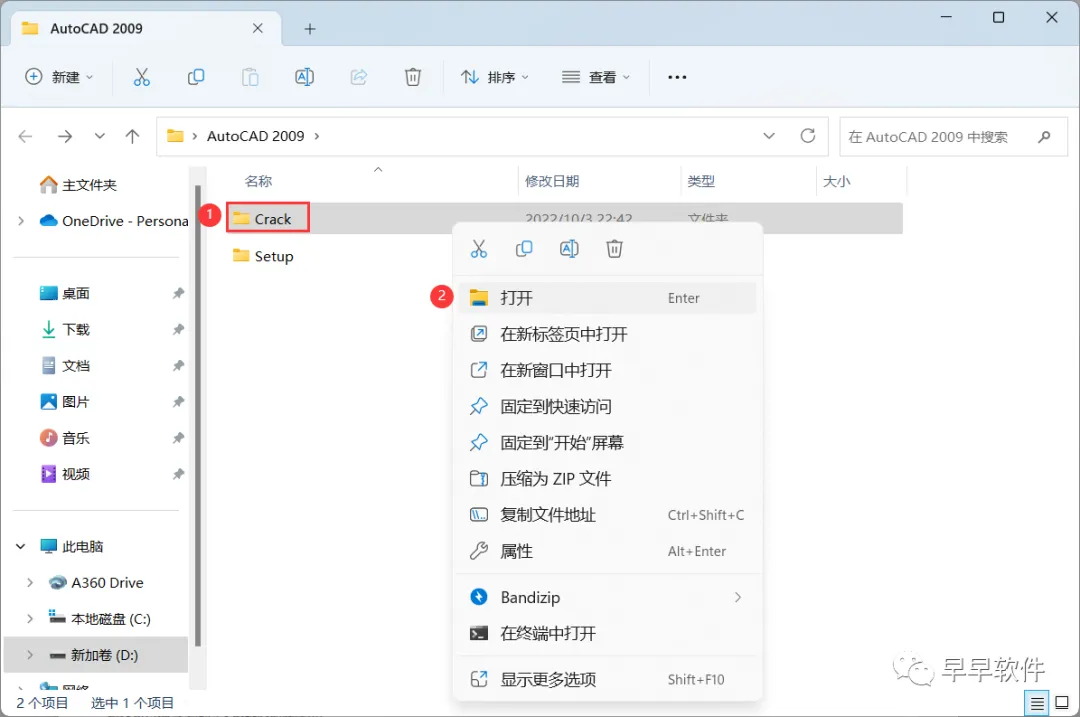1080x717 pixels.
Task: Expand the 新加卷 (D:) node
Action: [x=30, y=655]
